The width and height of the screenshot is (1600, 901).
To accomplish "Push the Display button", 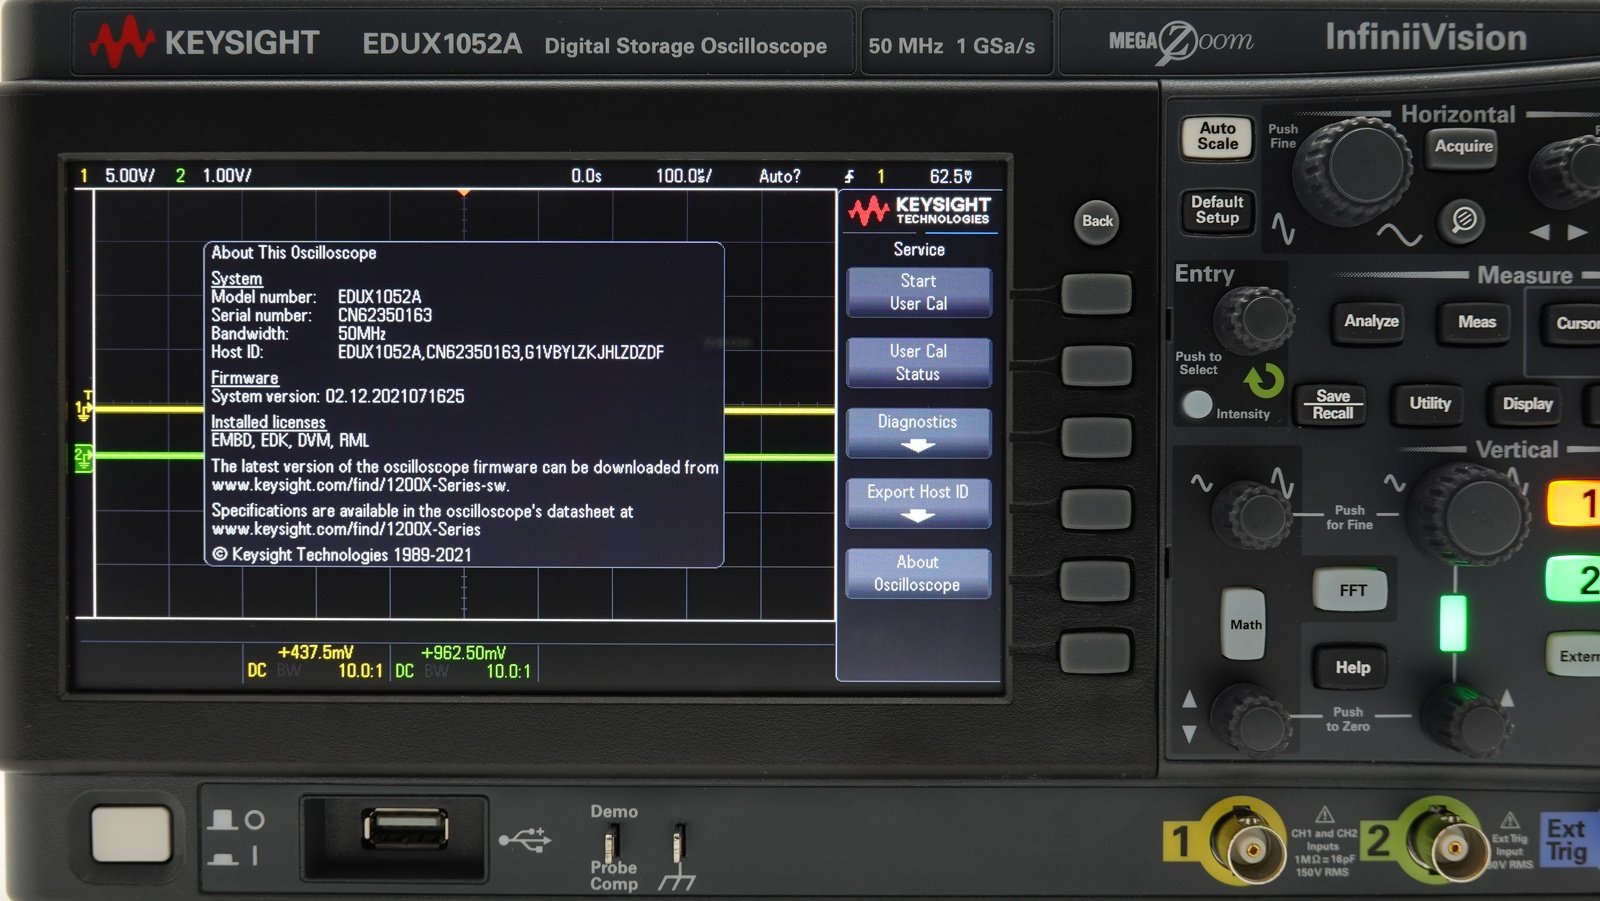I will coord(1527,404).
